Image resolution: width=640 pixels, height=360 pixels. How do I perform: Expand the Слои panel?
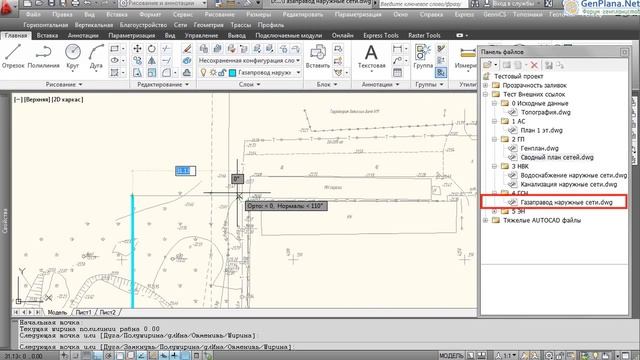coord(249,84)
